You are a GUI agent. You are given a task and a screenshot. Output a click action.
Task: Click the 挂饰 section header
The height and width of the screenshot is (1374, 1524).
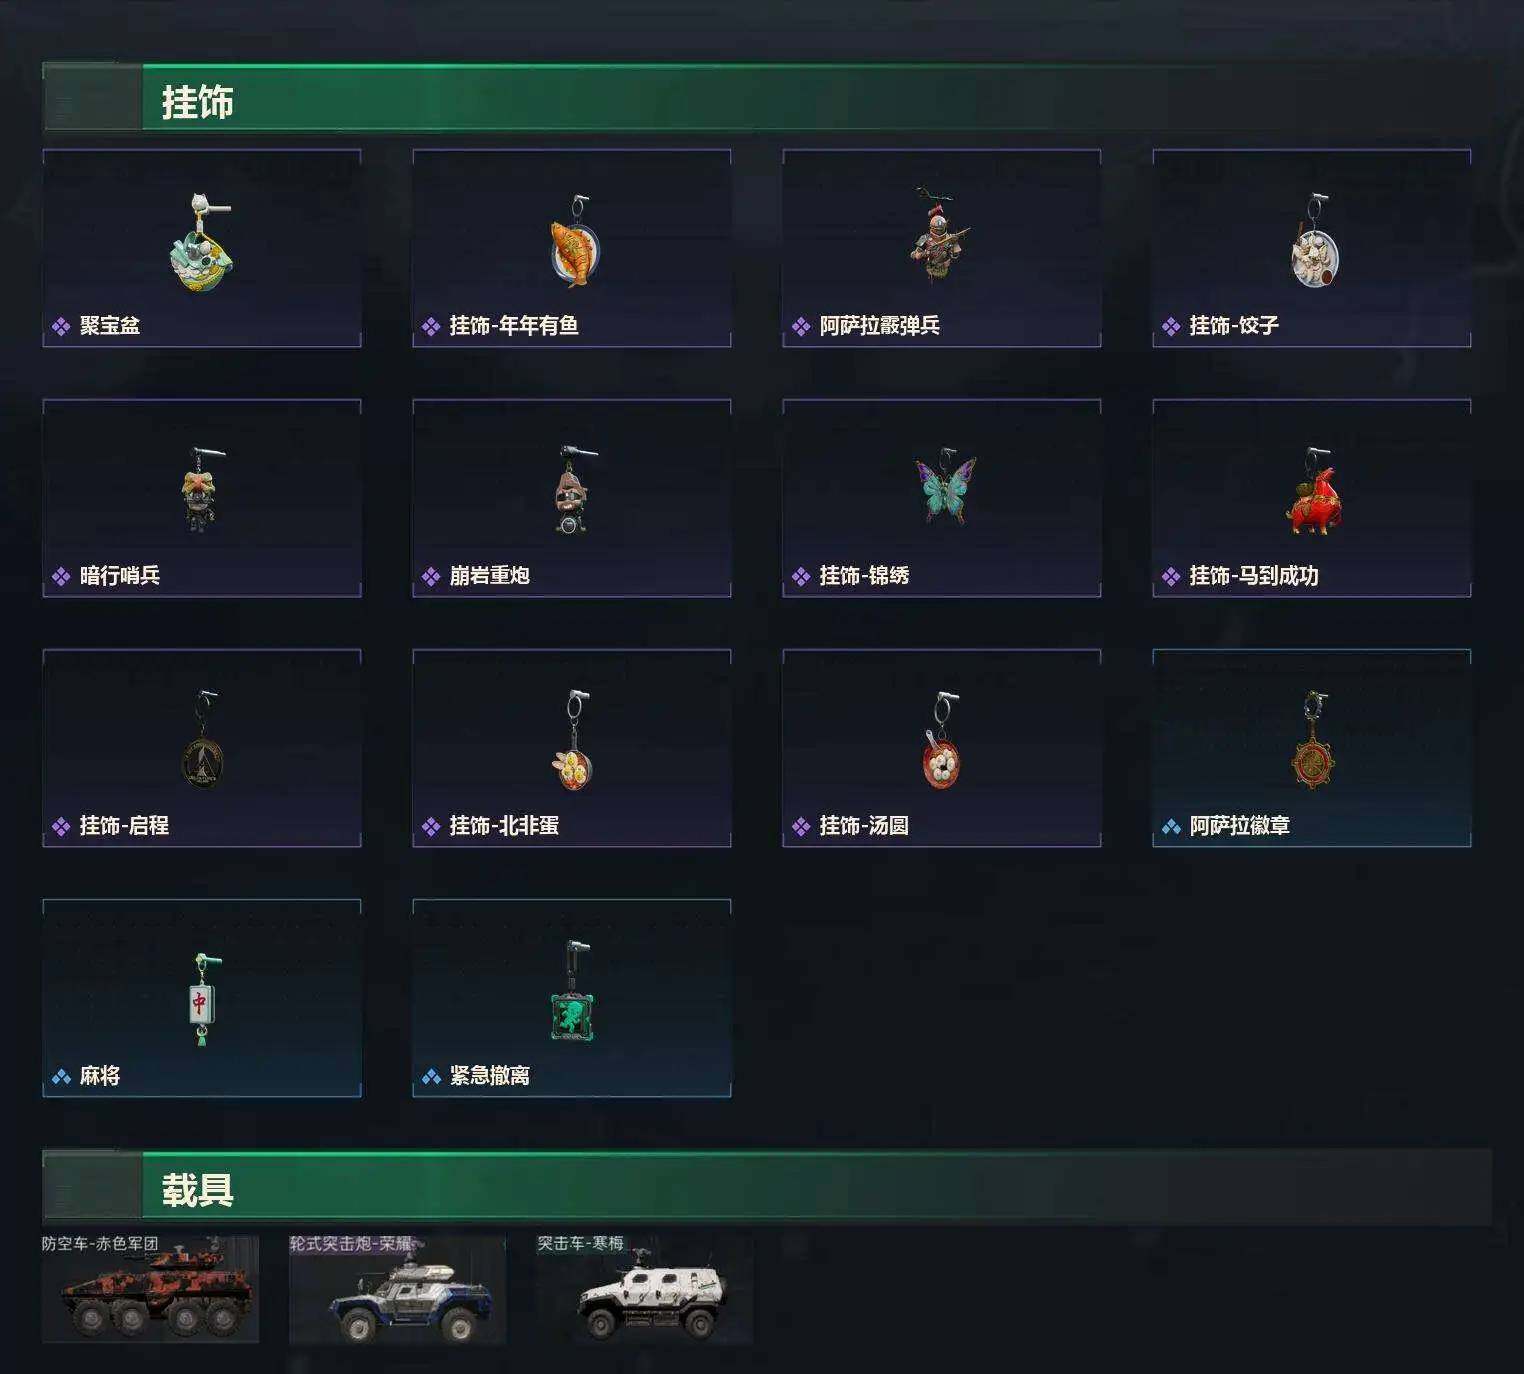point(197,102)
